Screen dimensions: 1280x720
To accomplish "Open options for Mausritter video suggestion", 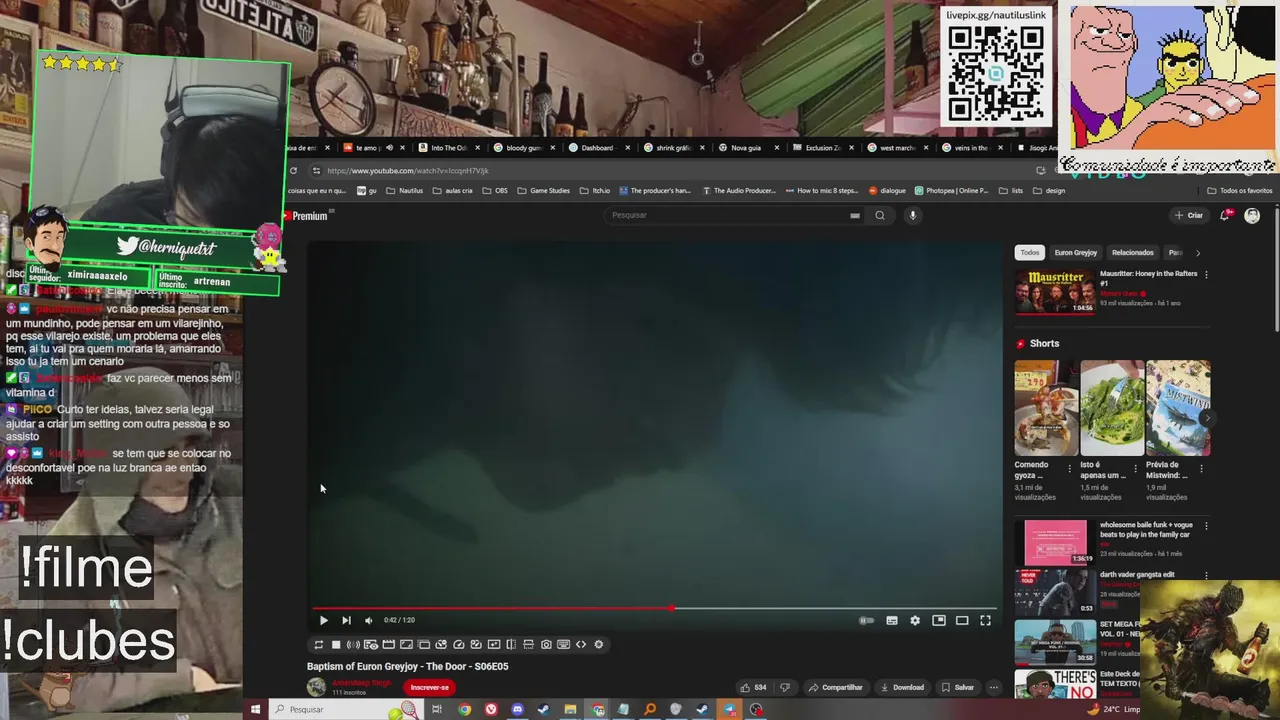I will click(x=1206, y=274).
